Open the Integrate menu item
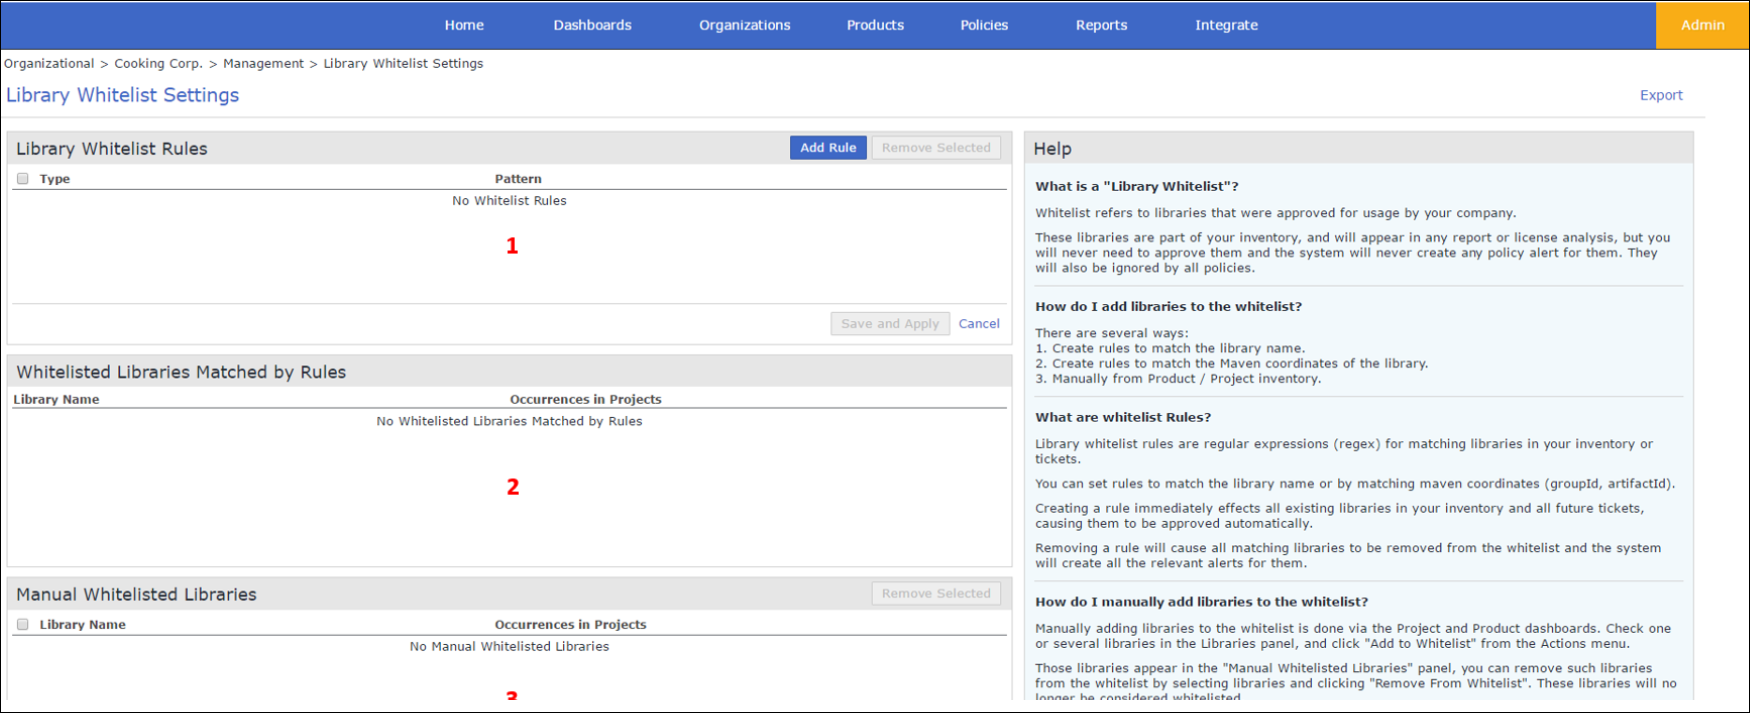Viewport: 1750px width, 713px height. point(1226,25)
